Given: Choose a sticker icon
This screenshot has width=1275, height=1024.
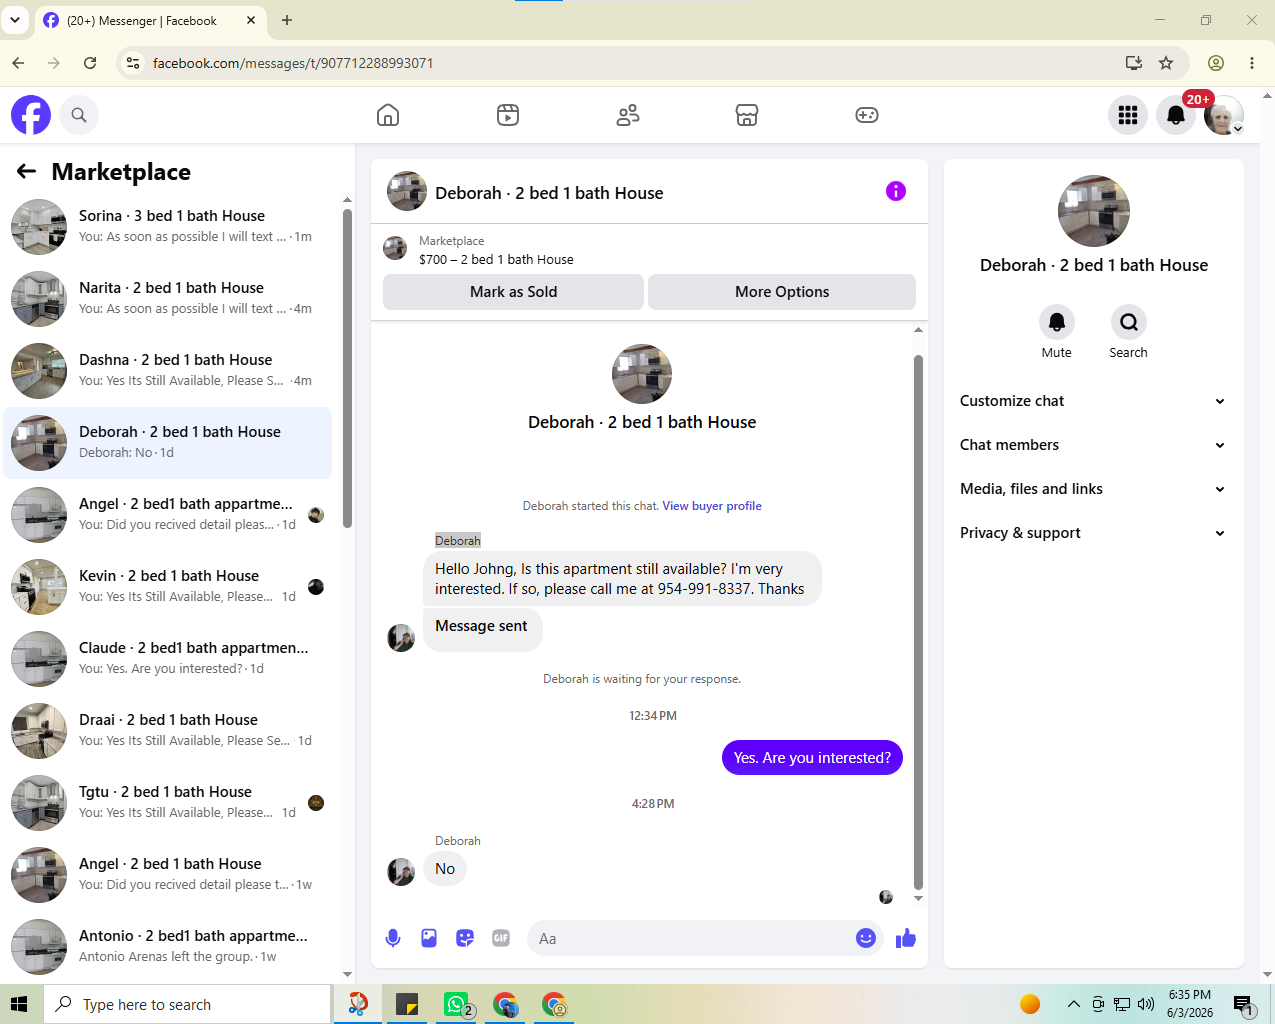Looking at the screenshot, I should click(465, 938).
